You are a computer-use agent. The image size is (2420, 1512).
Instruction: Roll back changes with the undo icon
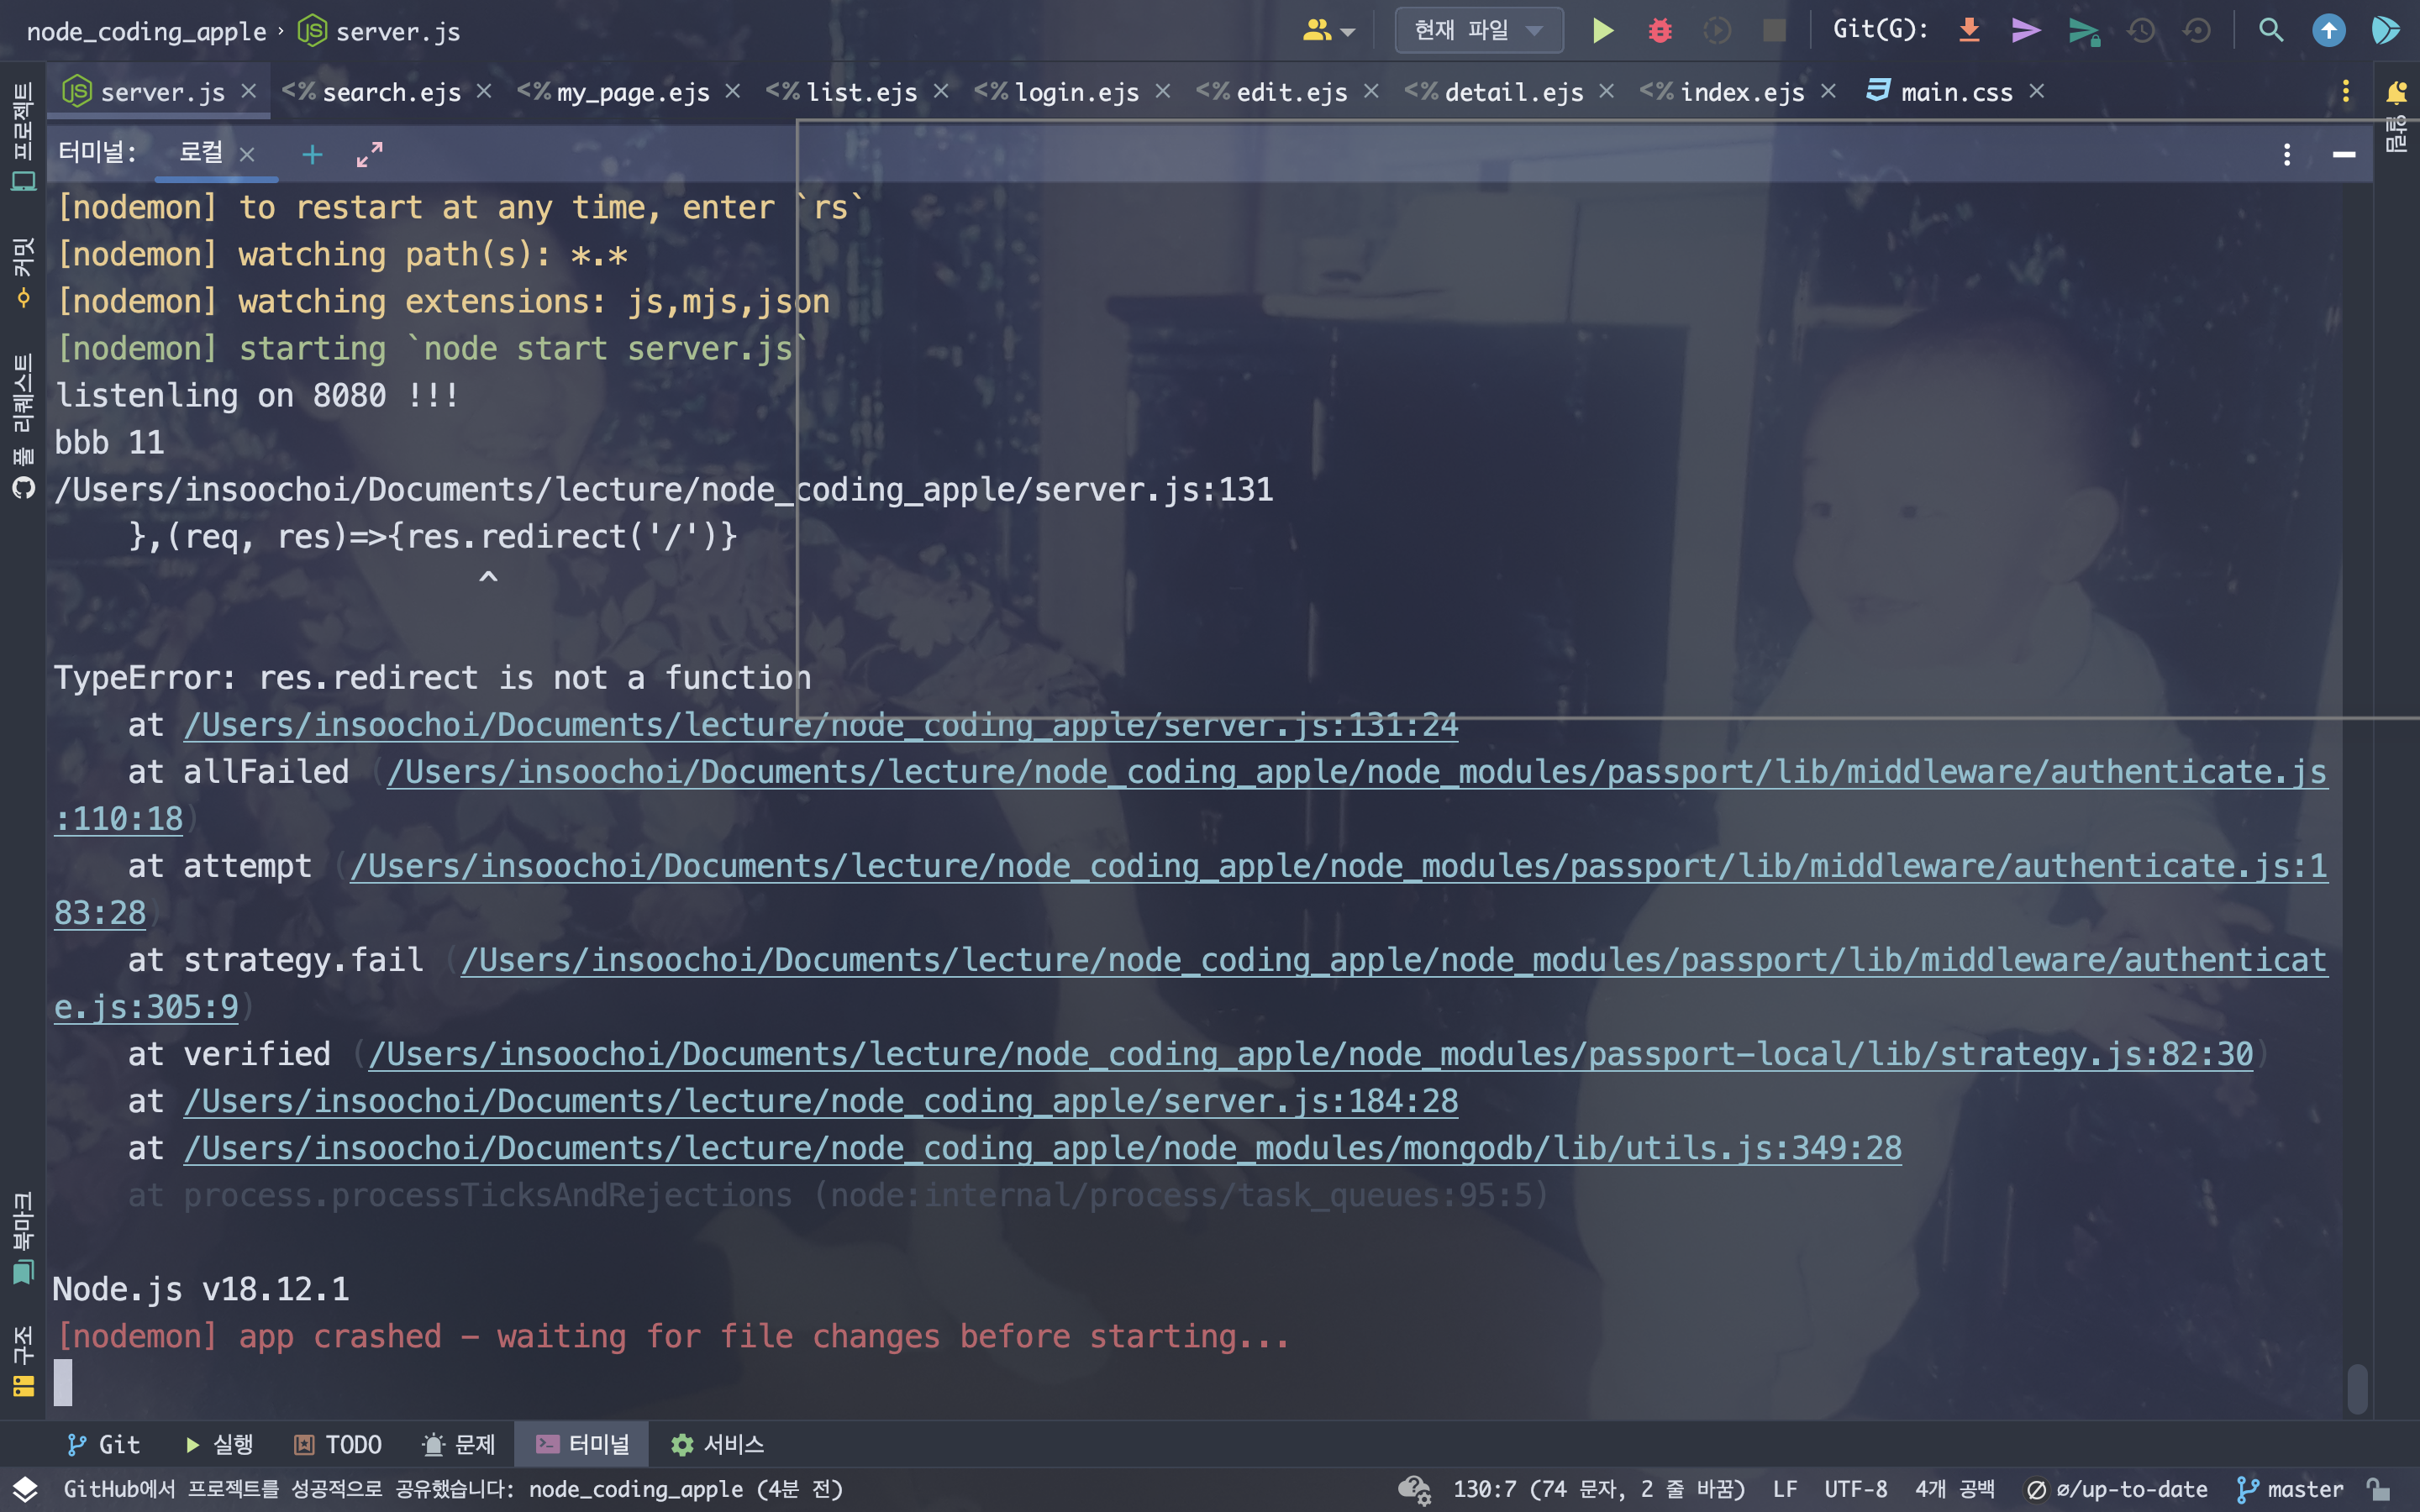tap(2197, 31)
